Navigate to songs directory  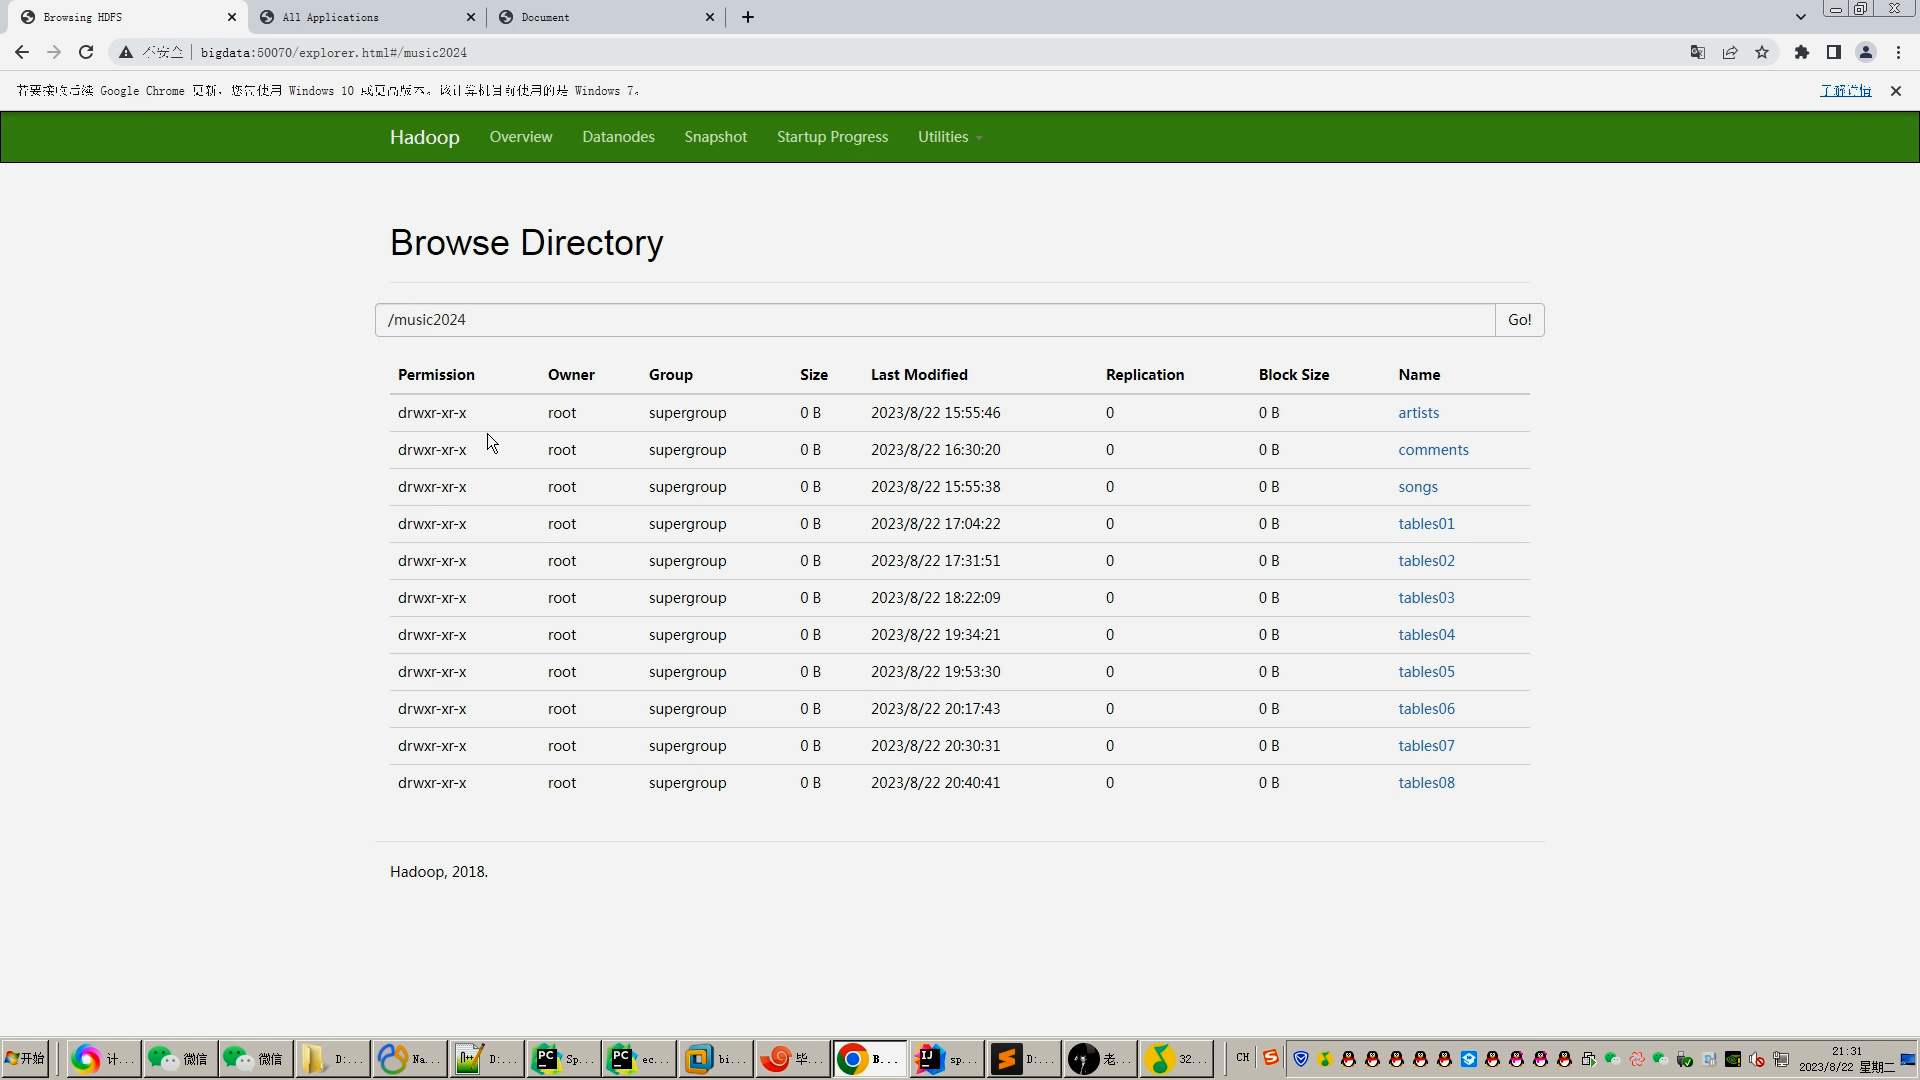1418,487
